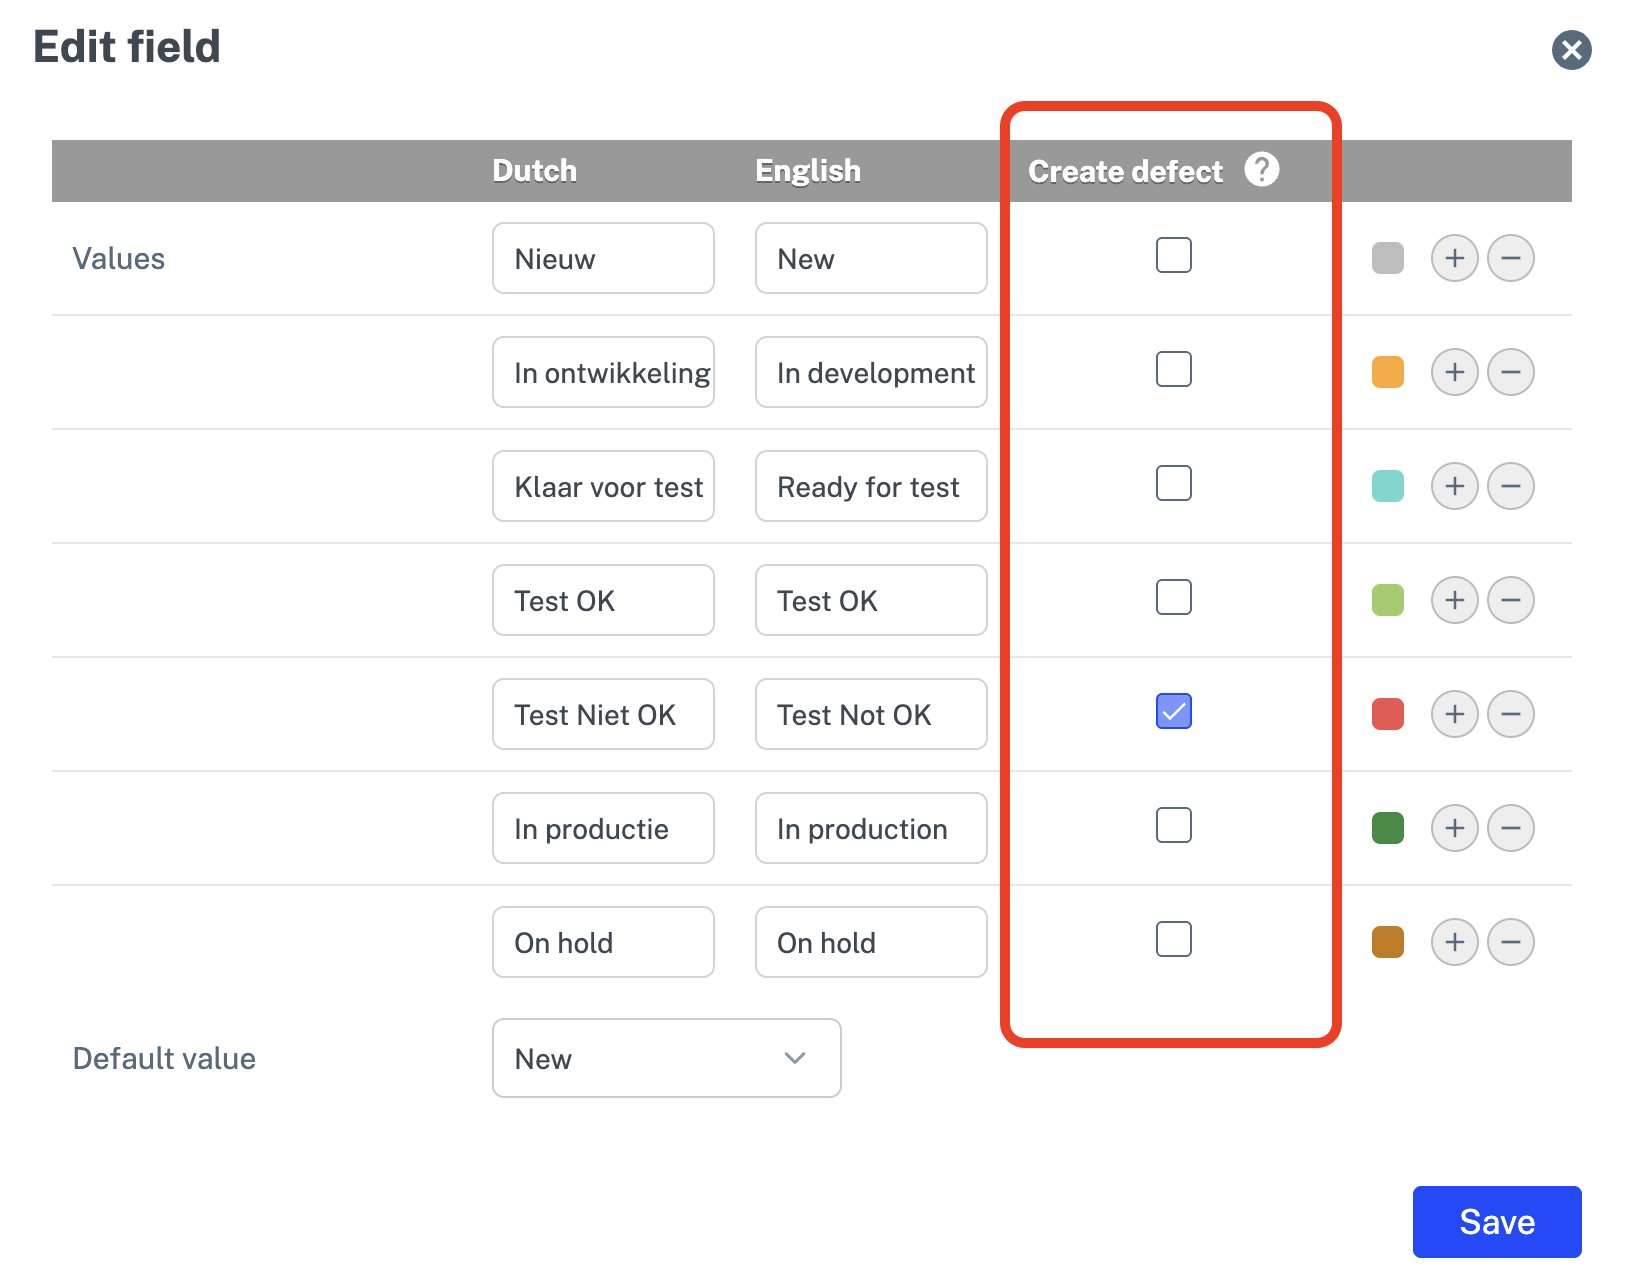Add a row after On hold
This screenshot has width=1630, height=1286.
[1454, 942]
